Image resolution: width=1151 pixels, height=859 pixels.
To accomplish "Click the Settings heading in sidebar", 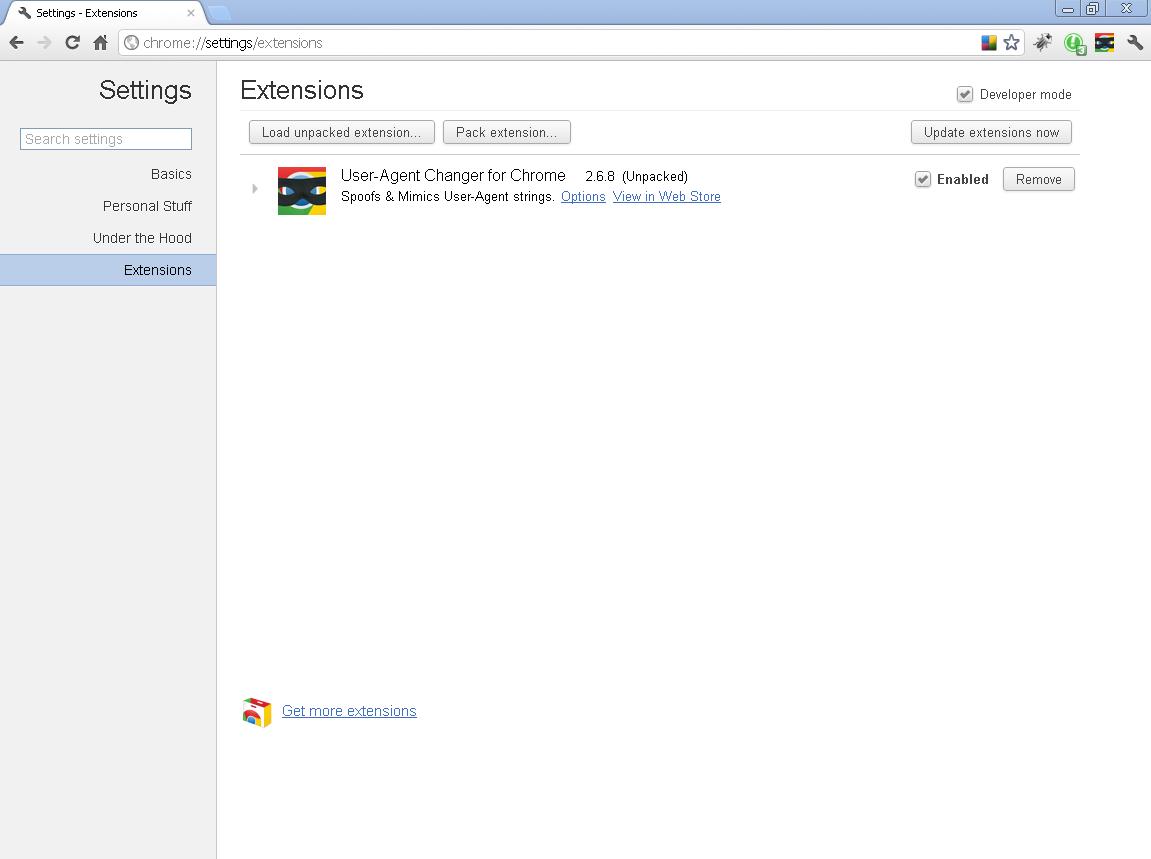I will (145, 90).
